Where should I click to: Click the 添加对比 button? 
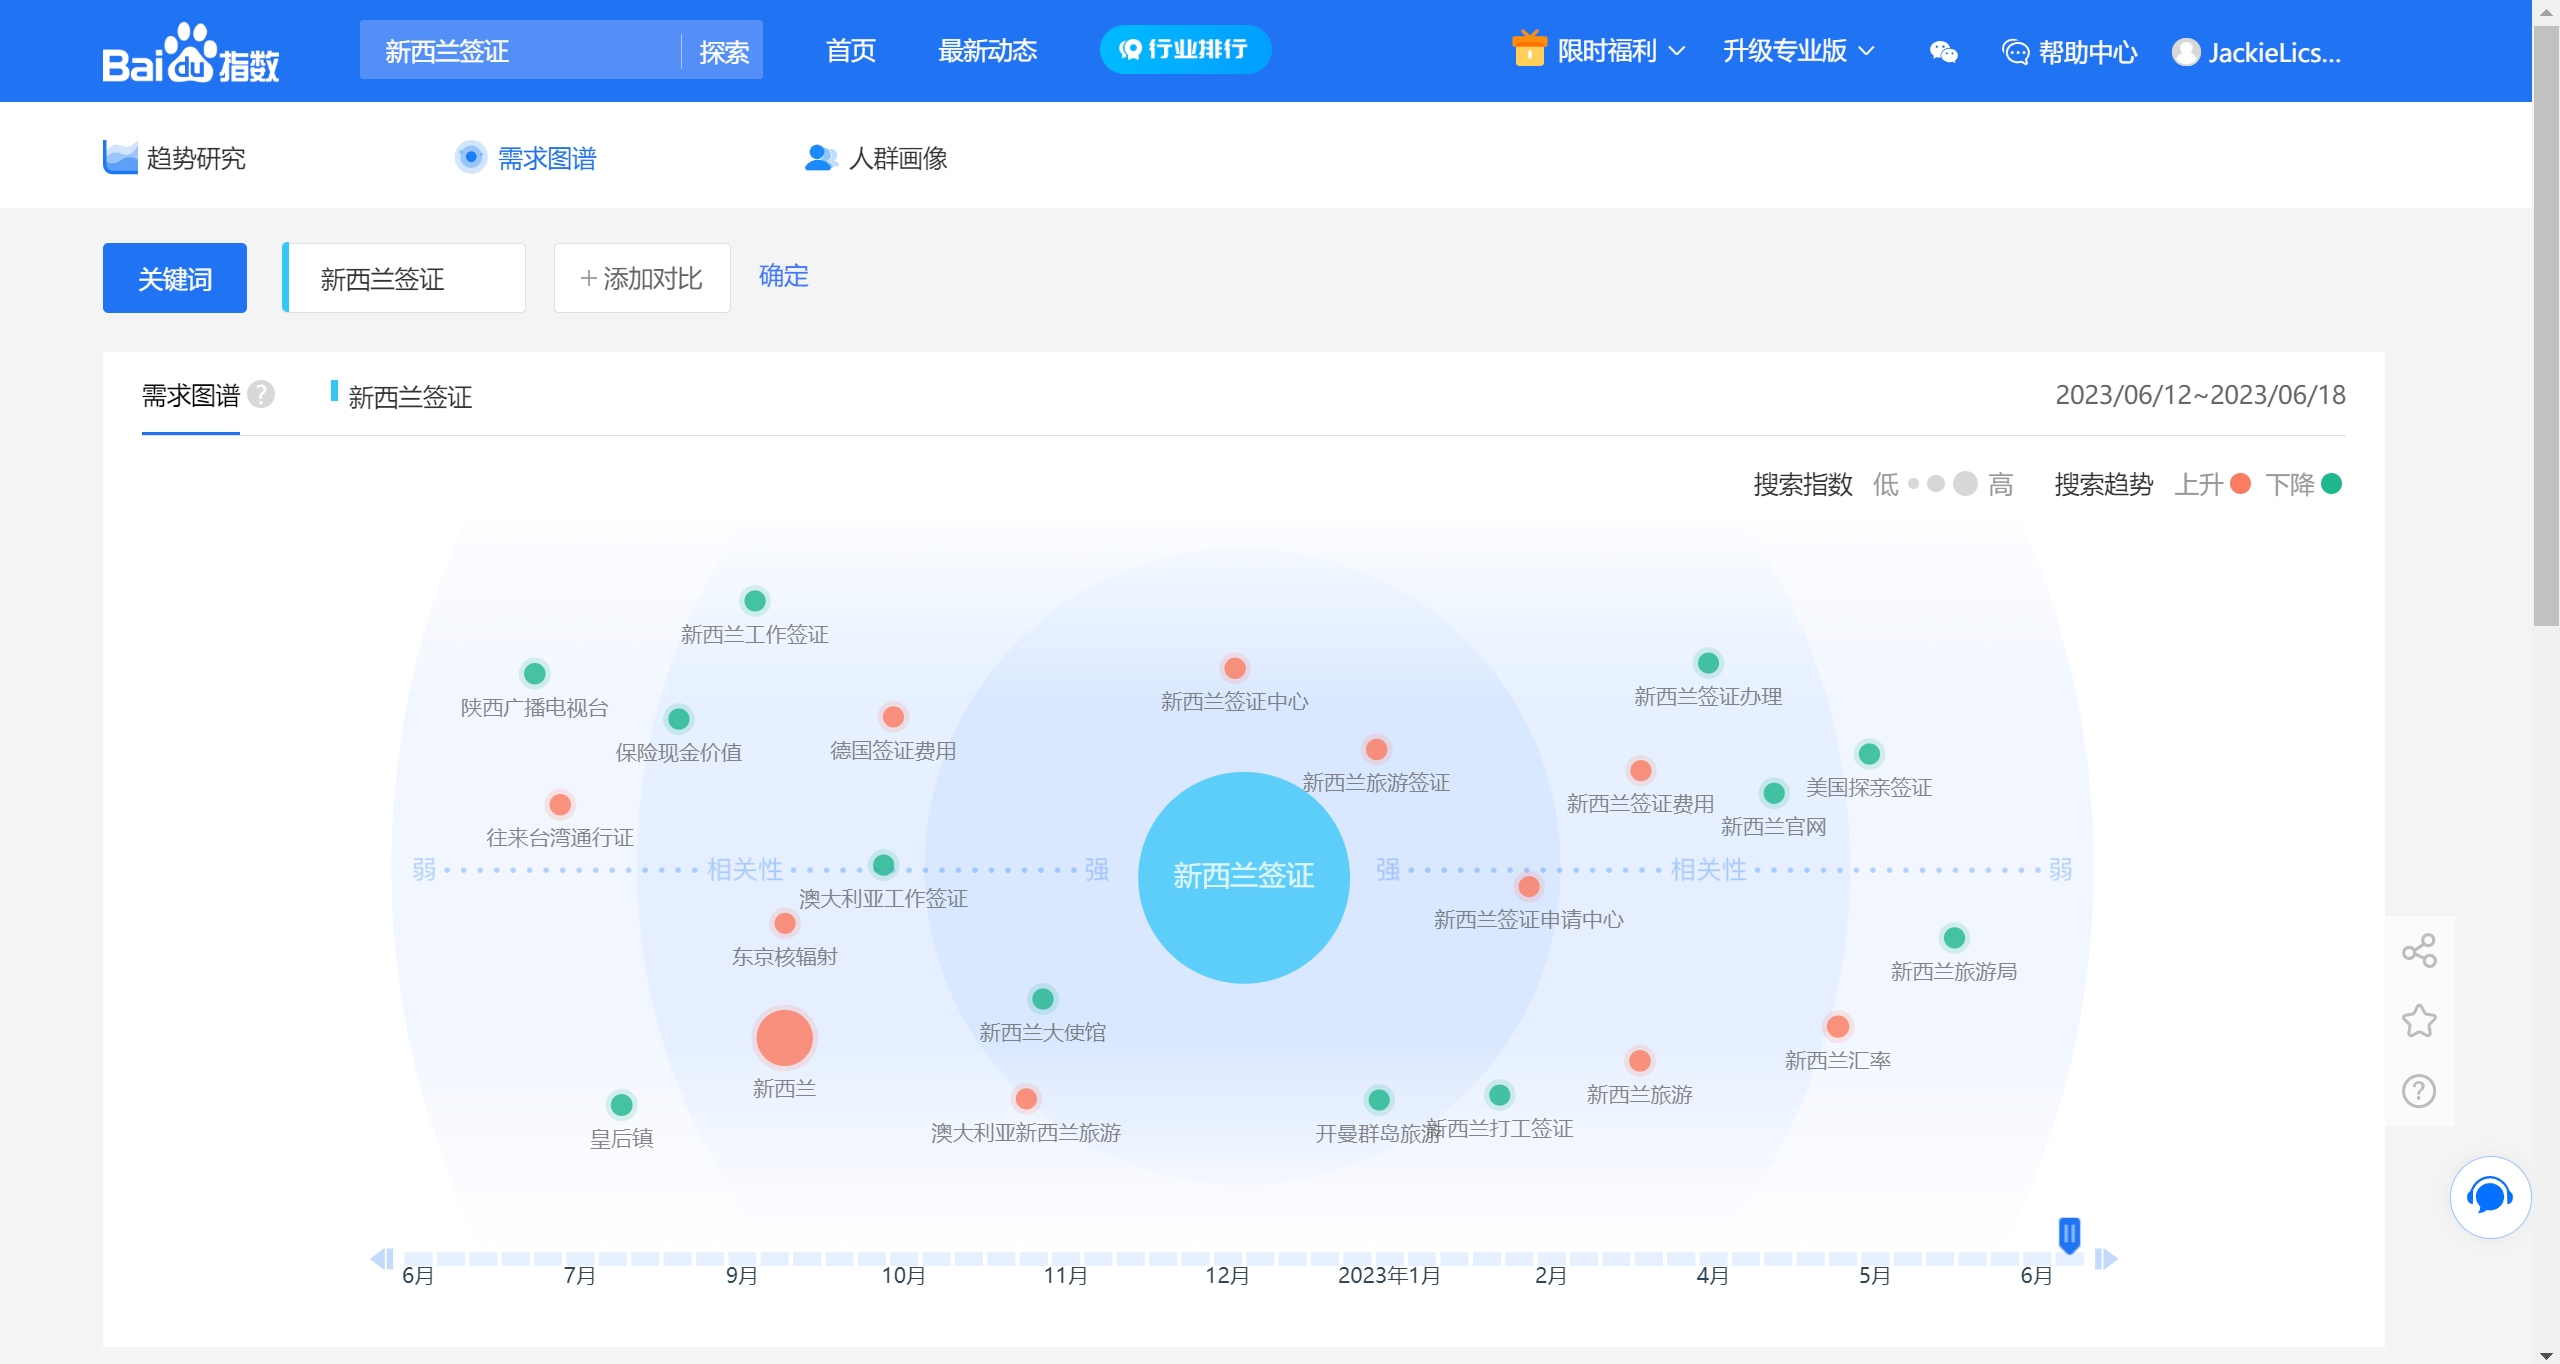coord(642,278)
